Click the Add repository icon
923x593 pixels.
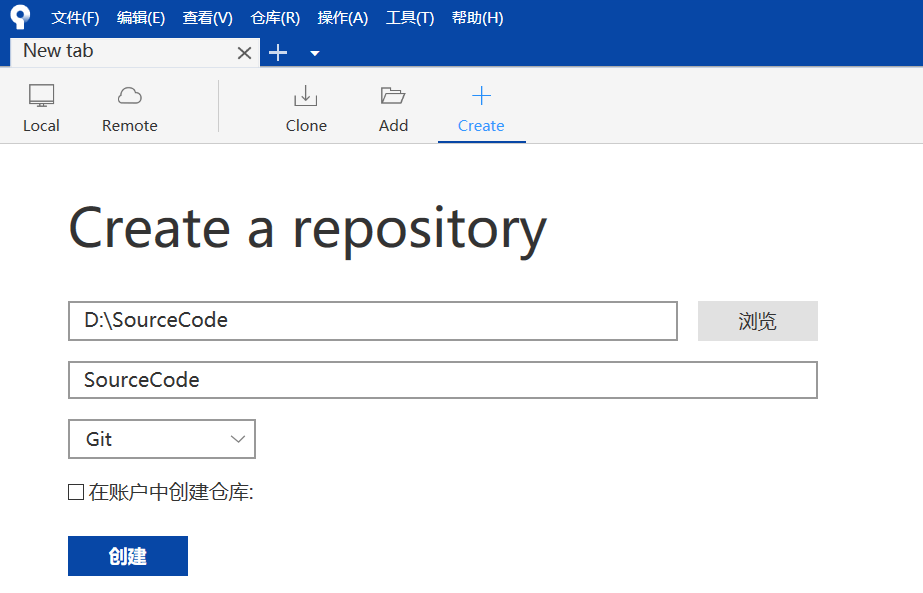(393, 107)
